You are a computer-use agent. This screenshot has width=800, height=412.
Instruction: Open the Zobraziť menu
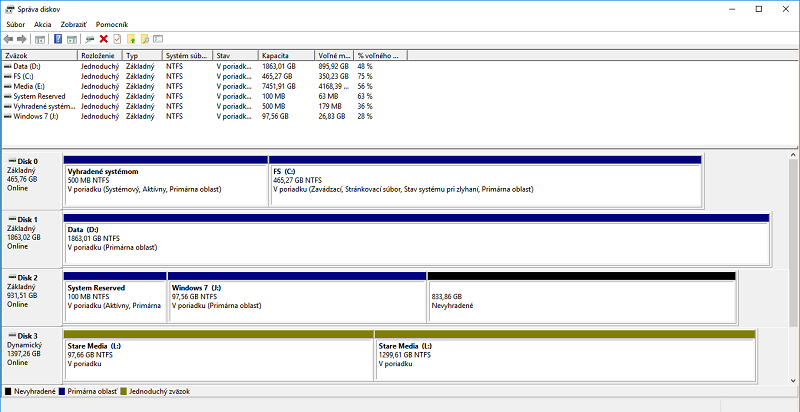pos(73,24)
